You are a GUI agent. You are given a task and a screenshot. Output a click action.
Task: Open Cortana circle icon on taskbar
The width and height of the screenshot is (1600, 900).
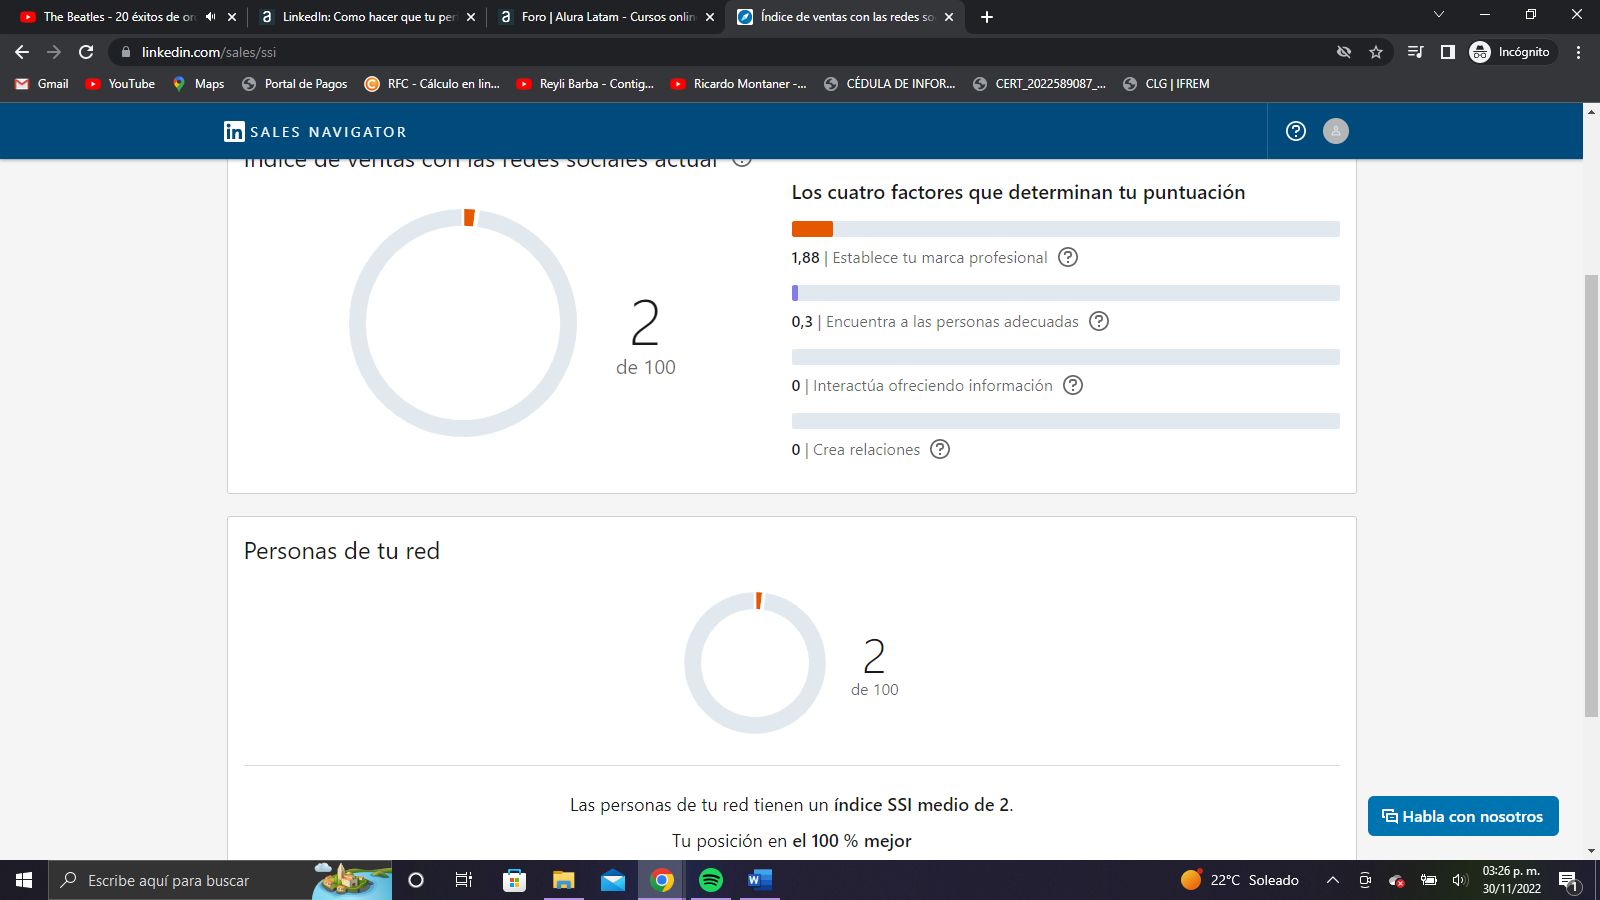coord(416,880)
